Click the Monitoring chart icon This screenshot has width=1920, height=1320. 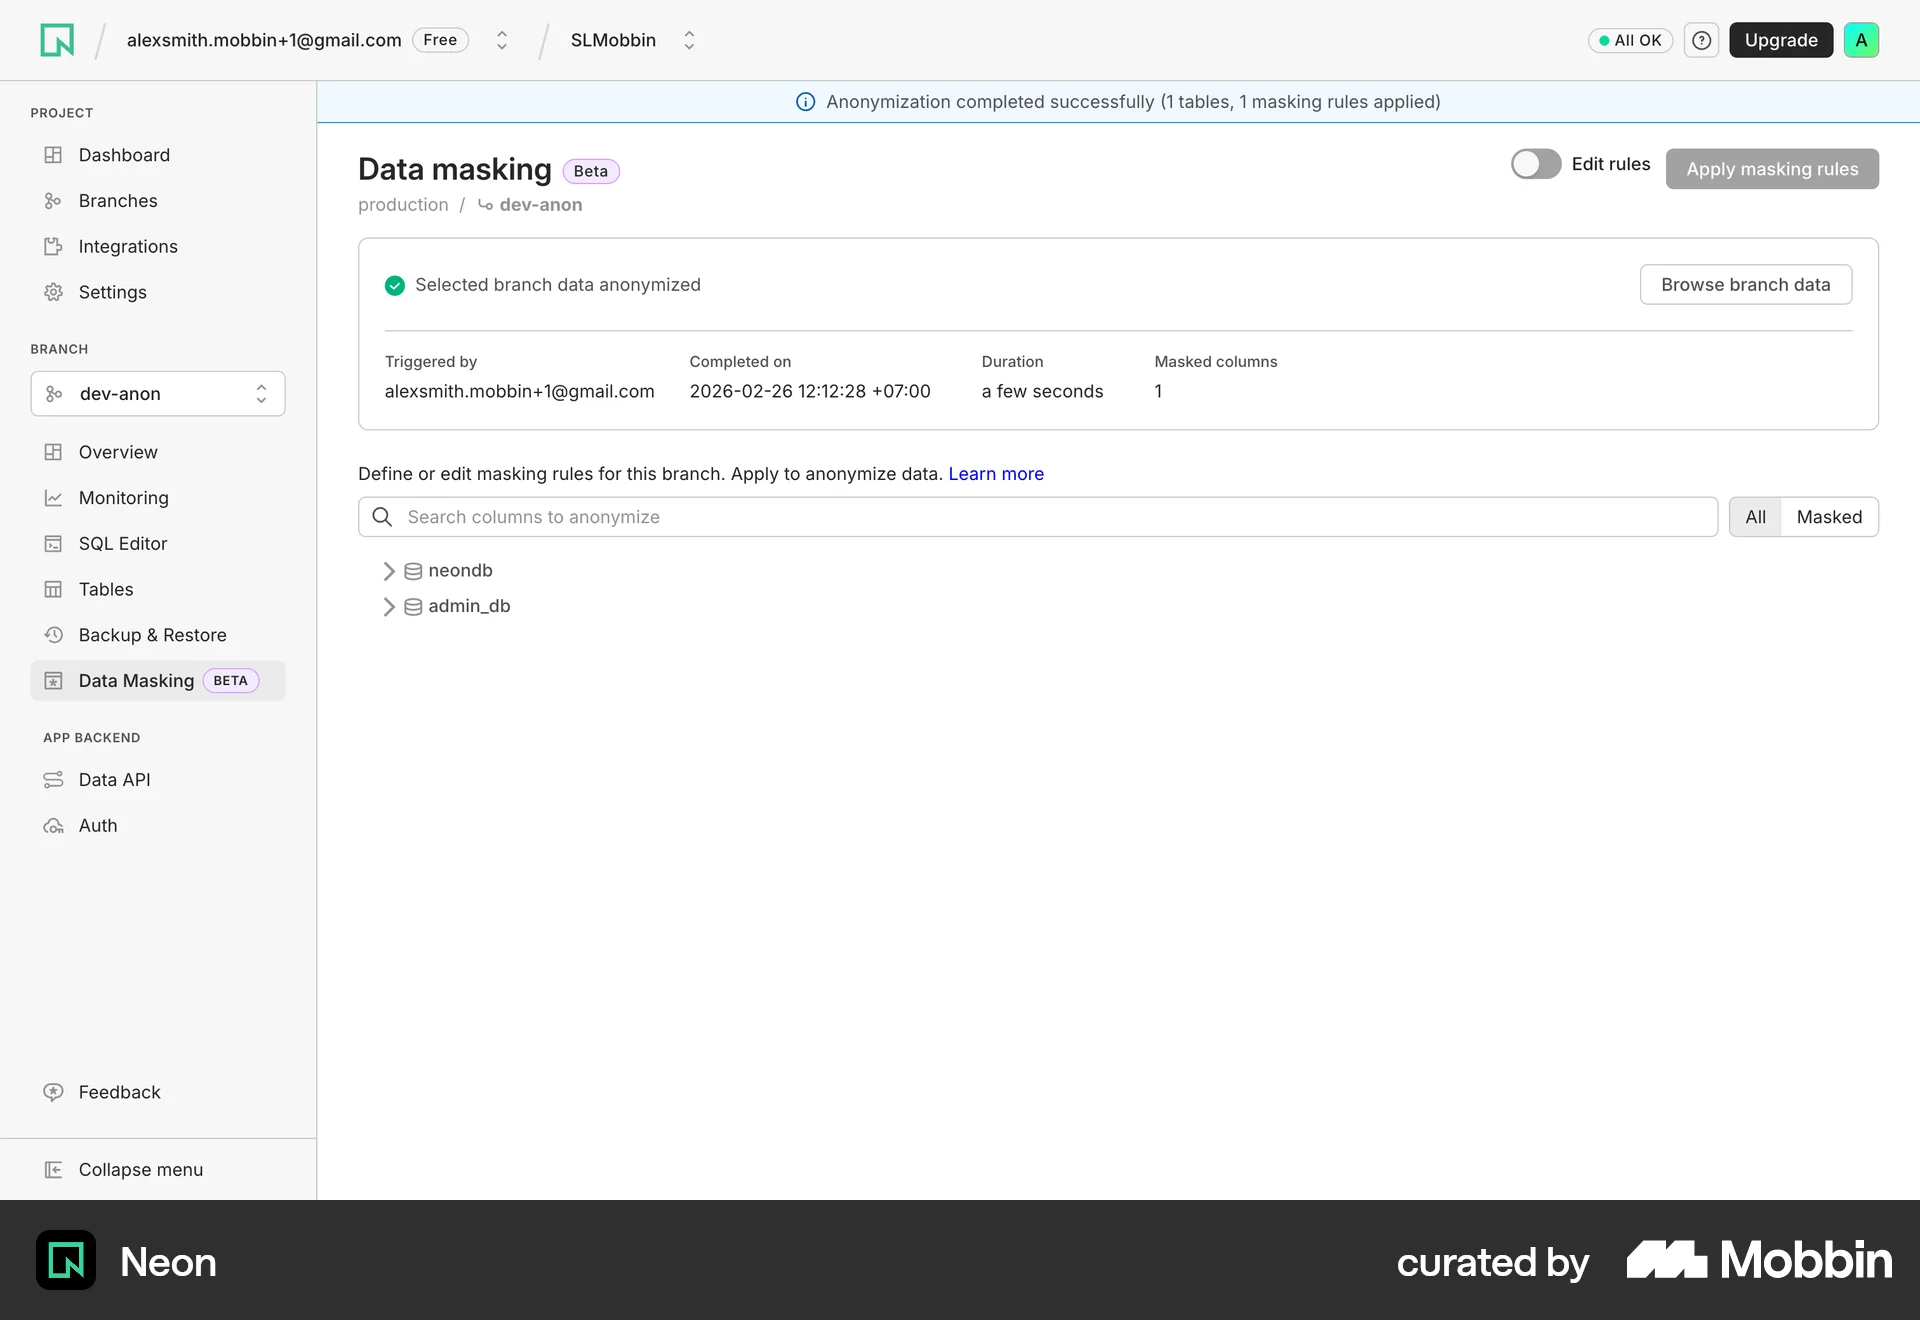point(53,498)
